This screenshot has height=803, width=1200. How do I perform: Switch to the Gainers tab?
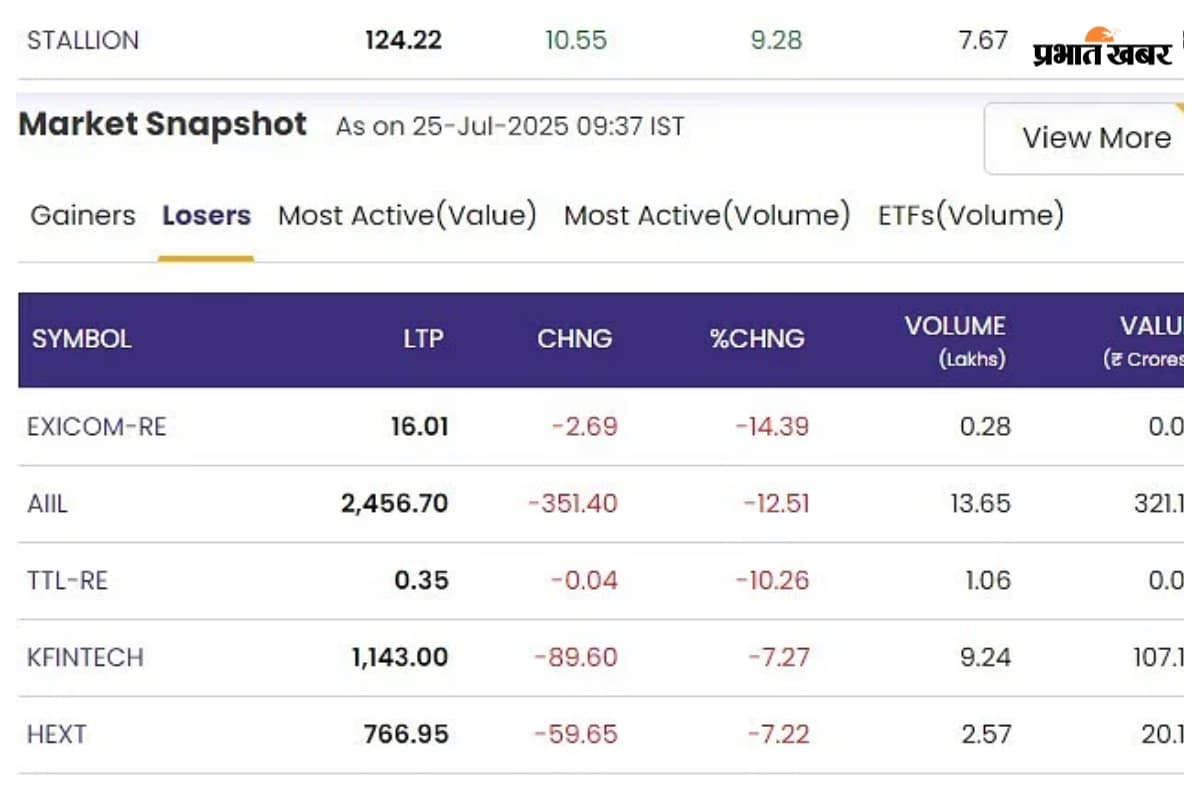(83, 216)
